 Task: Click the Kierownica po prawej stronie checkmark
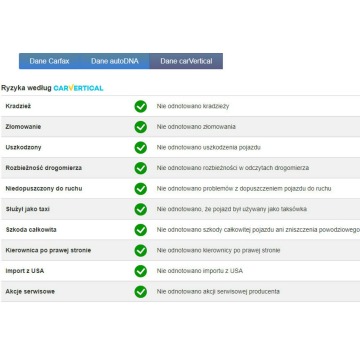[x=141, y=250]
